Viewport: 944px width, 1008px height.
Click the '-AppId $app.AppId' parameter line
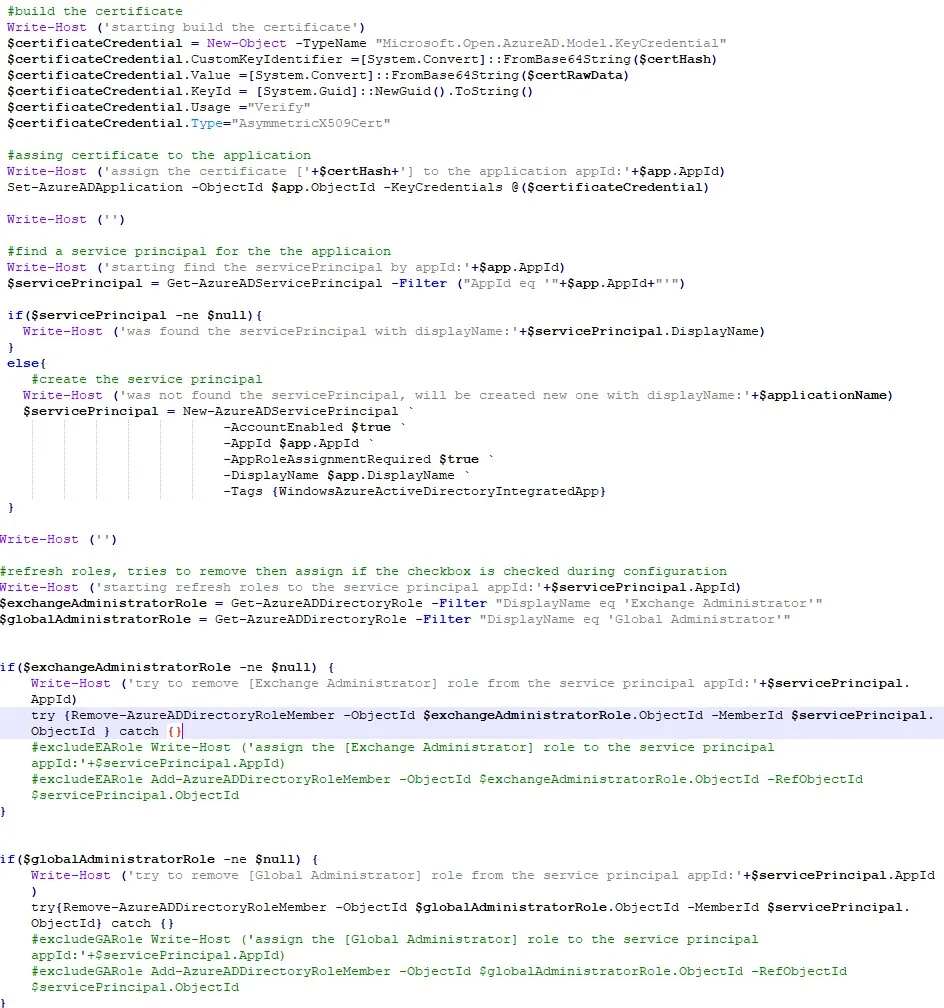pos(298,444)
